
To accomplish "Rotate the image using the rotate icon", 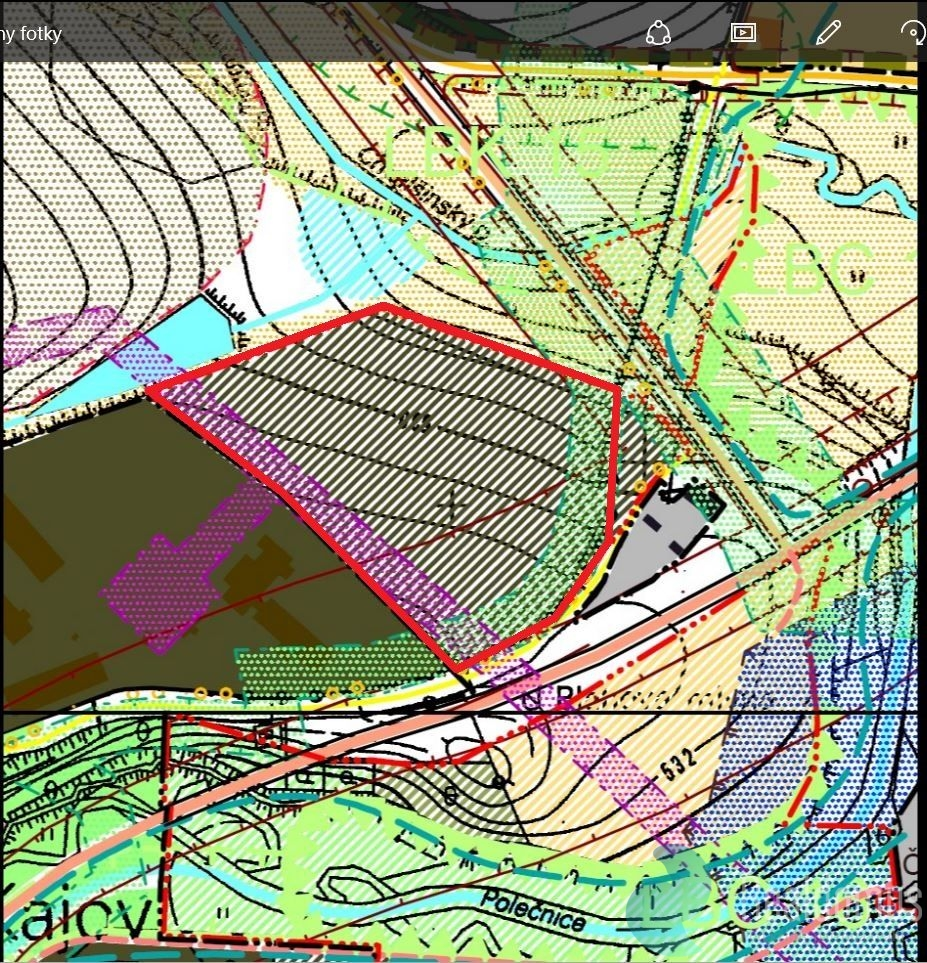I will click(x=912, y=33).
